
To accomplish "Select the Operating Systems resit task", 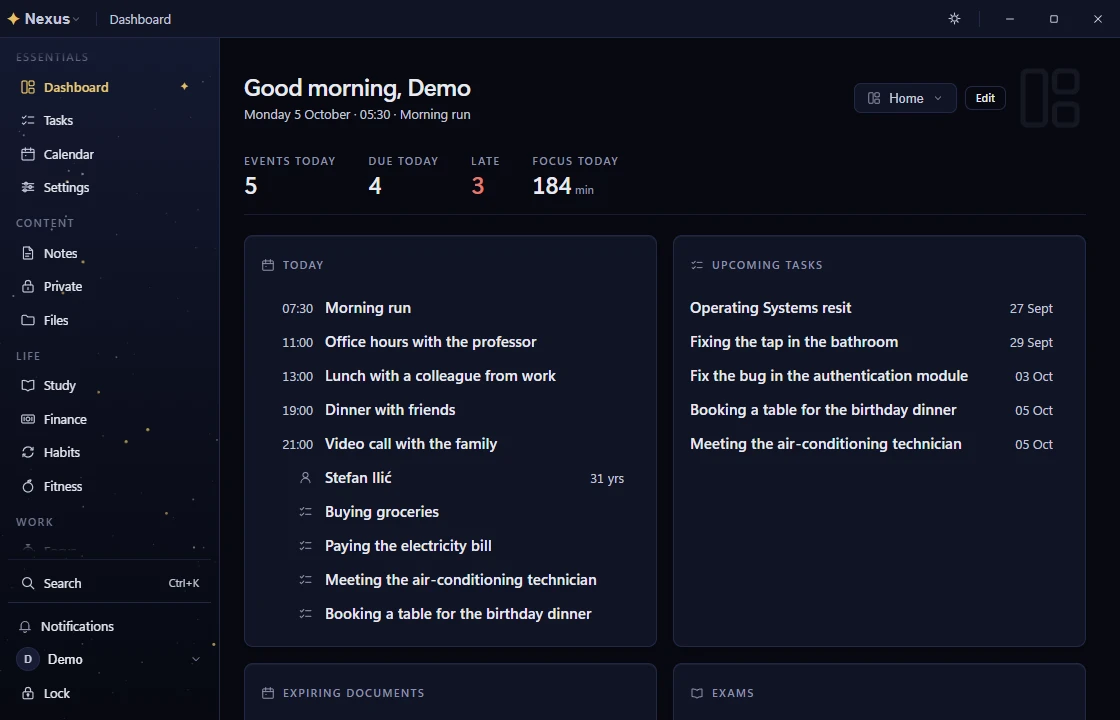I will (879, 308).
